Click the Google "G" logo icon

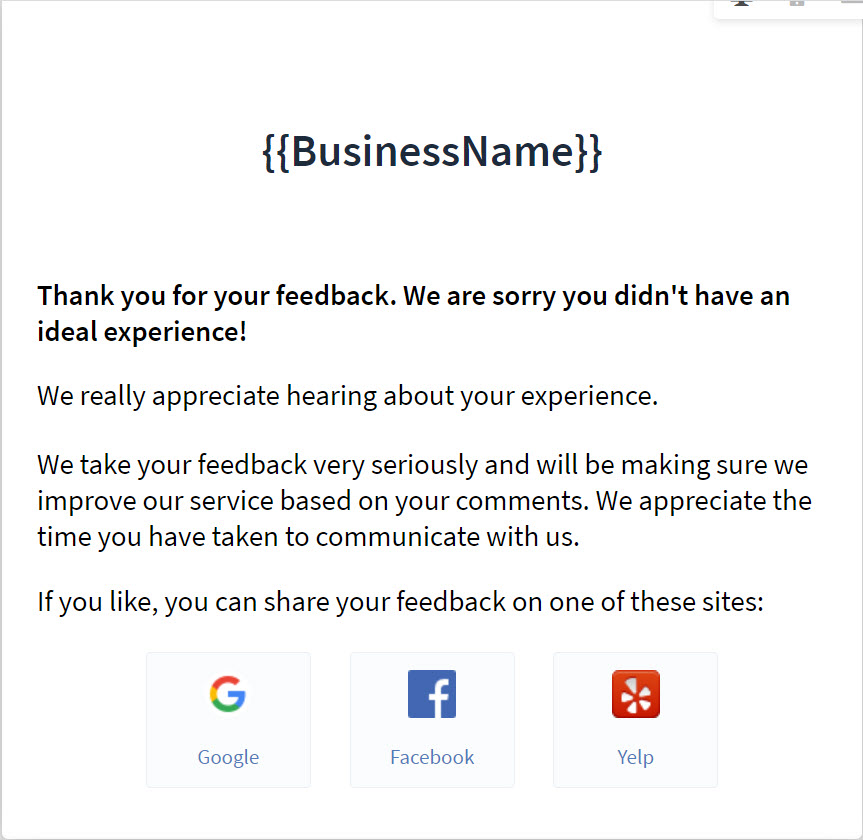(x=228, y=694)
